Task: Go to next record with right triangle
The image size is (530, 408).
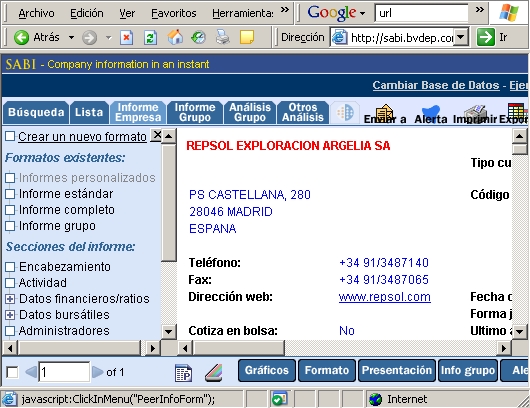Action: 98,372
